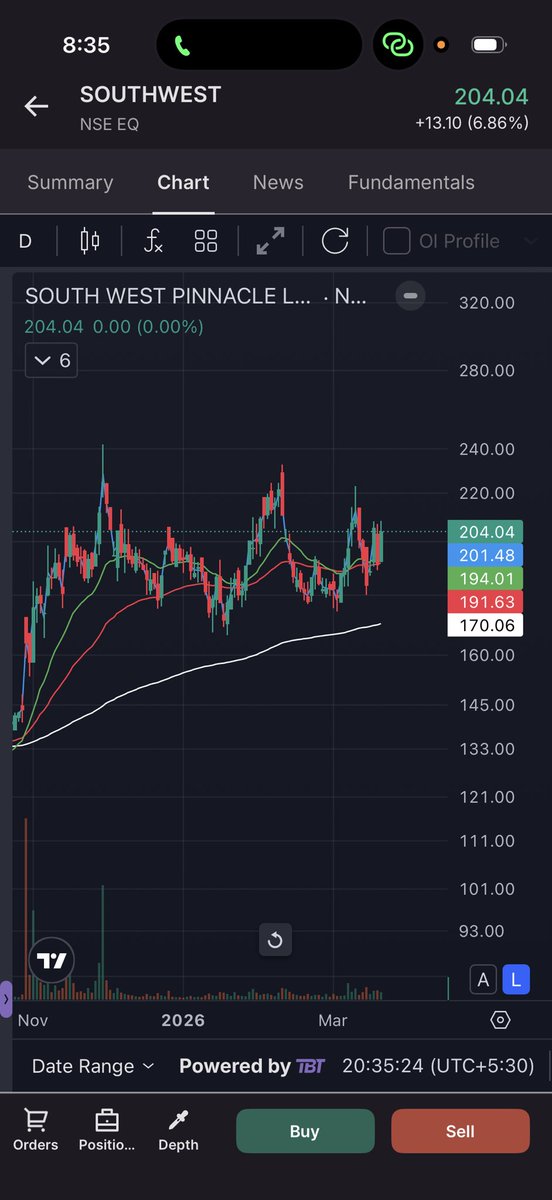
Task: Reset chart view circular arrow button
Action: [275, 939]
